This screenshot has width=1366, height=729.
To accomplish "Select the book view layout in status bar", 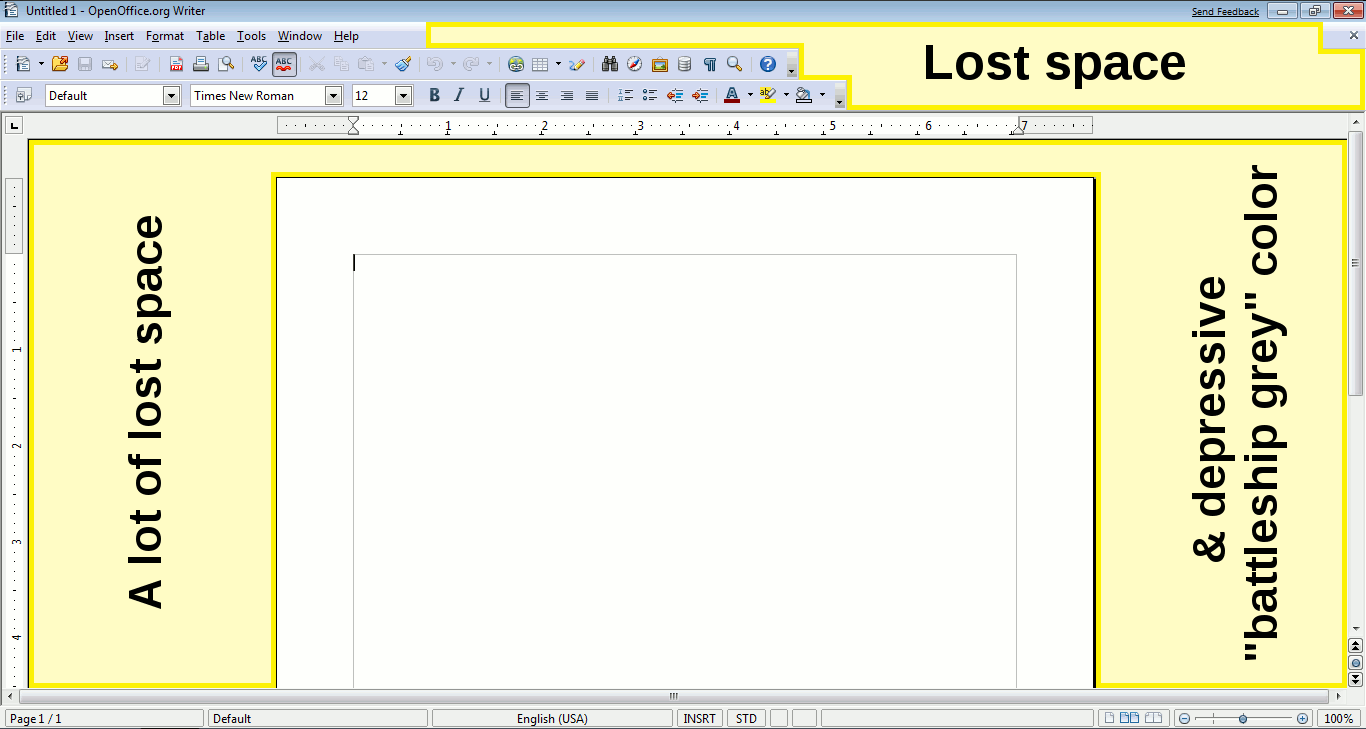I will [1154, 718].
